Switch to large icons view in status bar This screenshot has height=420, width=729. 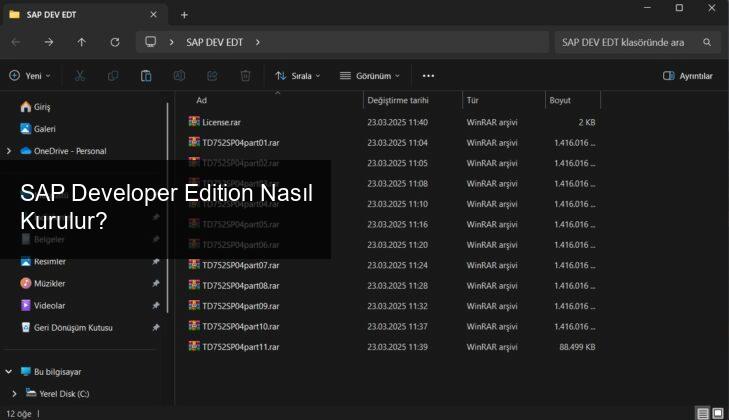[717, 413]
